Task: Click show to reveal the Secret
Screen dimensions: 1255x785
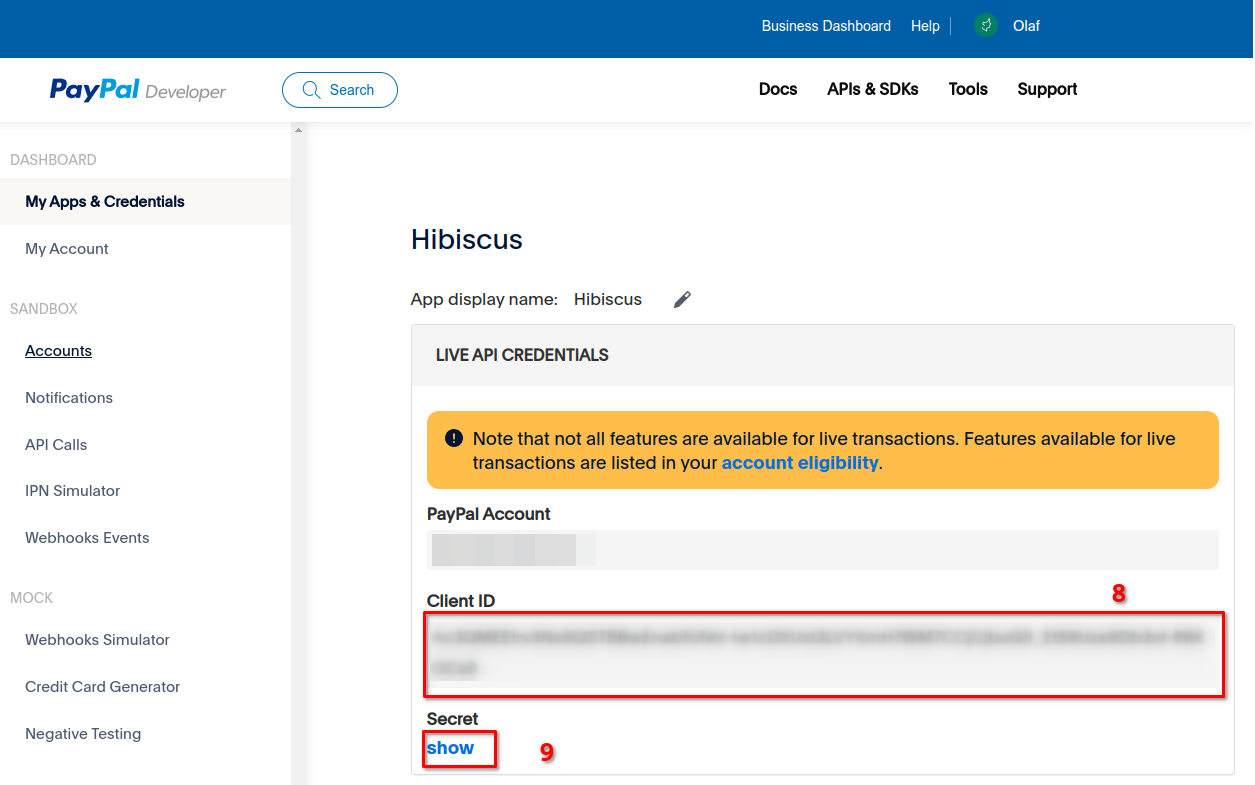Action: tap(450, 748)
